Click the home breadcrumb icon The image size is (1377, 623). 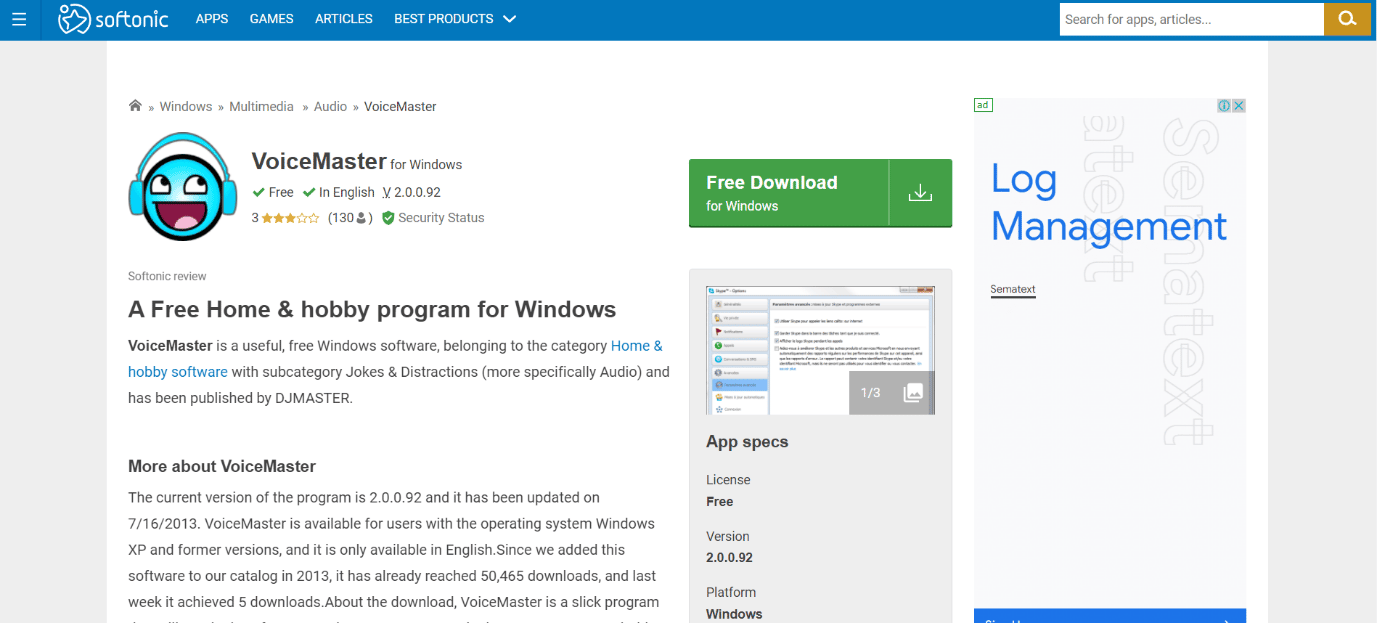pyautogui.click(x=135, y=106)
